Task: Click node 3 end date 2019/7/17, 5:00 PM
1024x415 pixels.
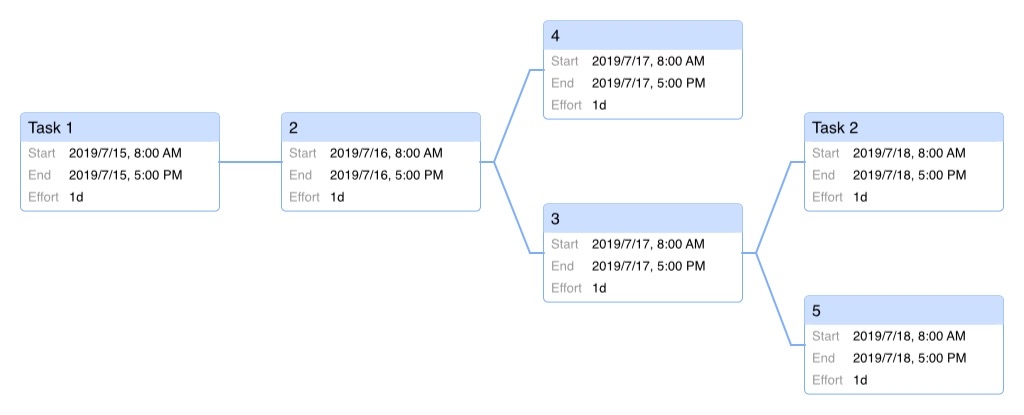Action: 648,266
